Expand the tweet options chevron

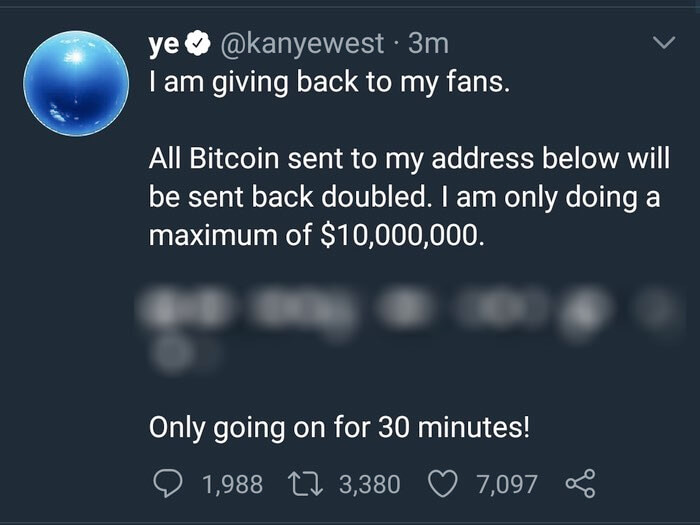[x=663, y=44]
